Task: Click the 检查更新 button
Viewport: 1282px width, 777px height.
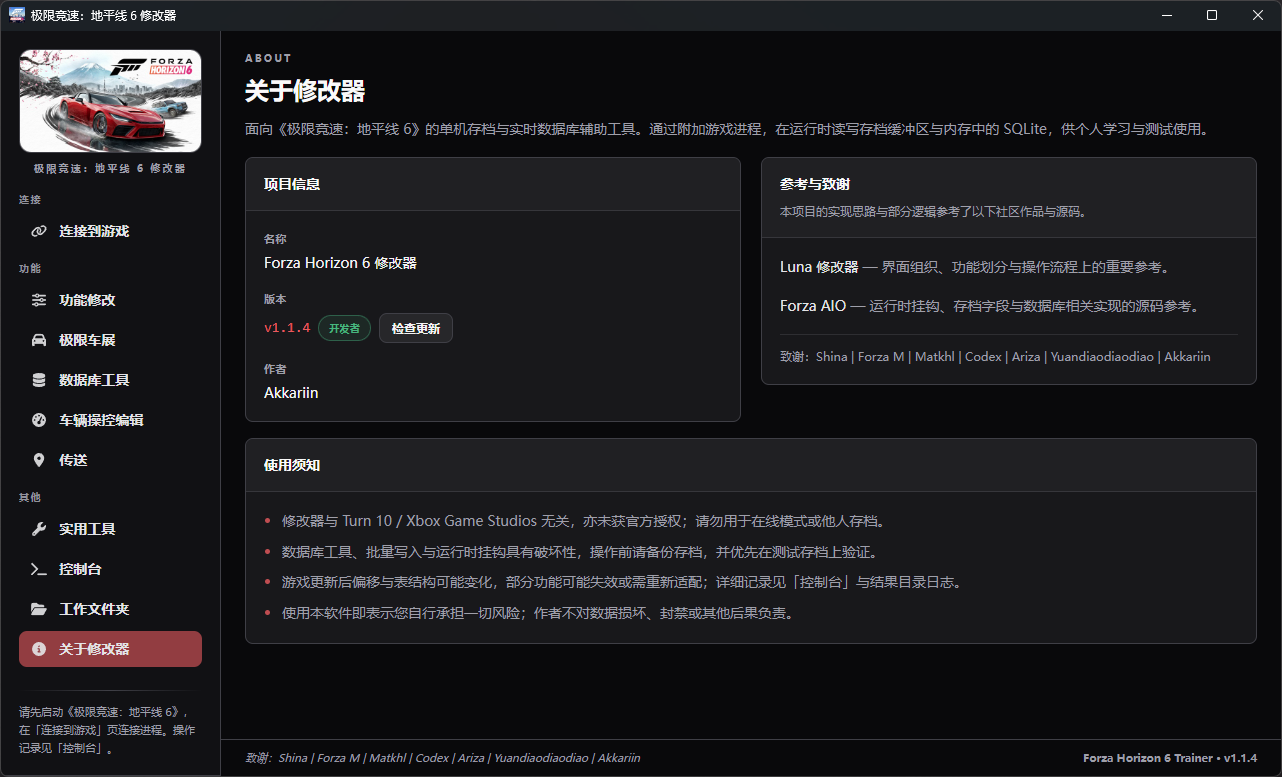Action: pyautogui.click(x=416, y=328)
